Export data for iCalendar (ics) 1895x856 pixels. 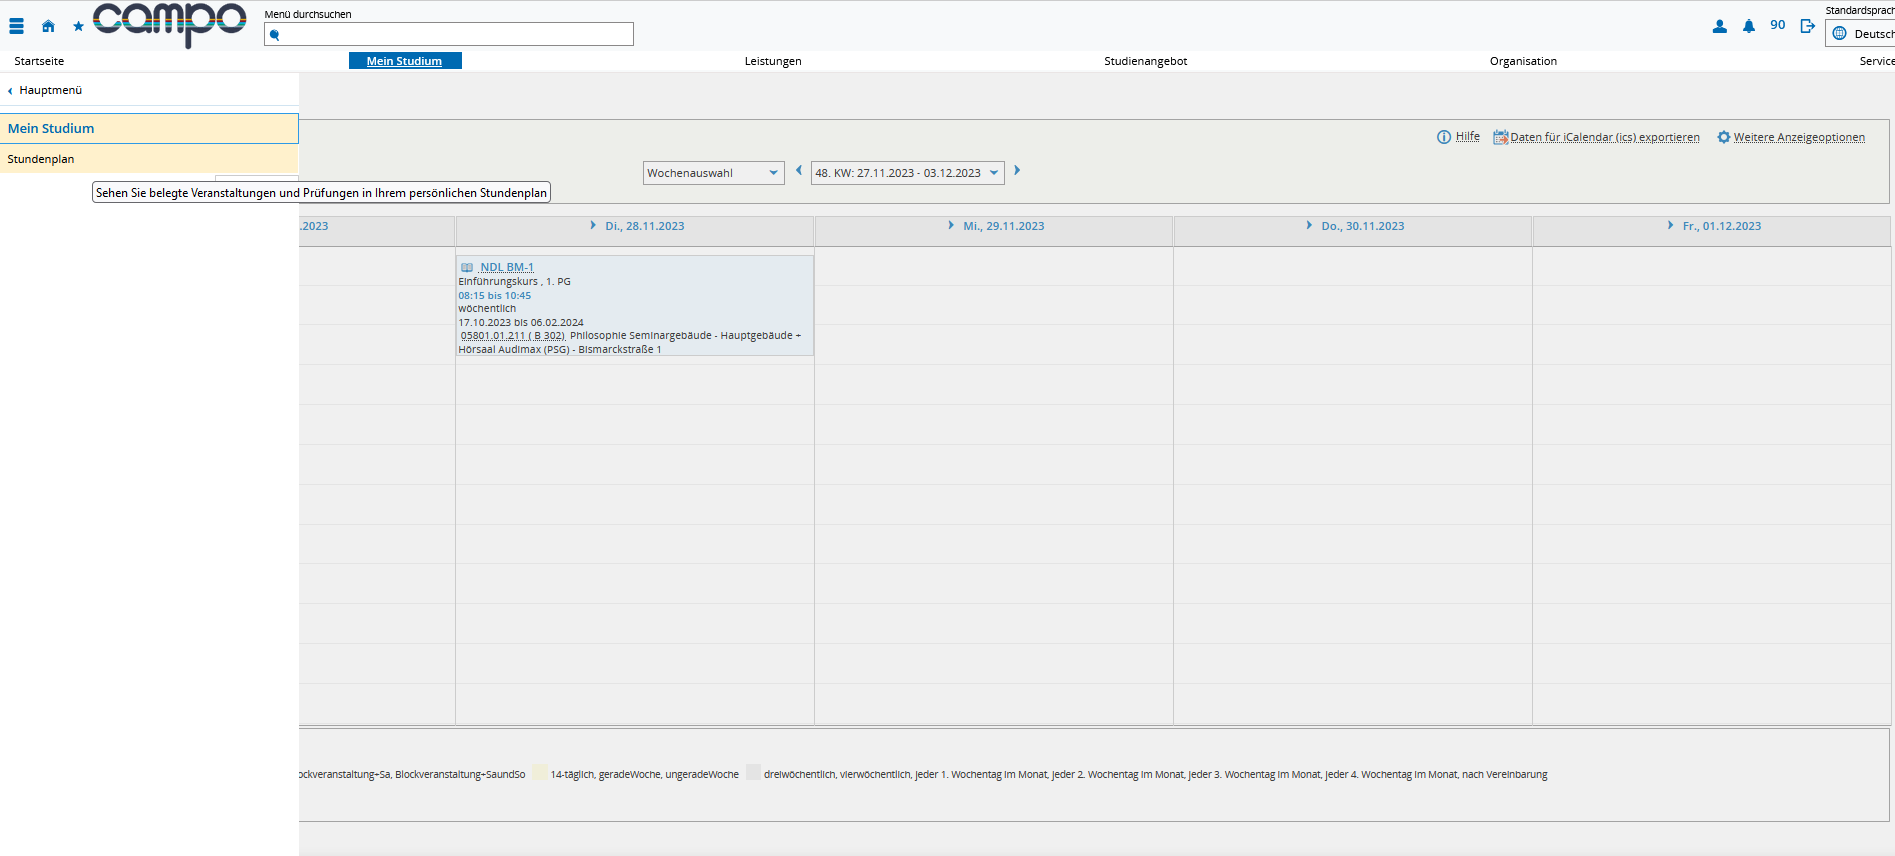1605,137
